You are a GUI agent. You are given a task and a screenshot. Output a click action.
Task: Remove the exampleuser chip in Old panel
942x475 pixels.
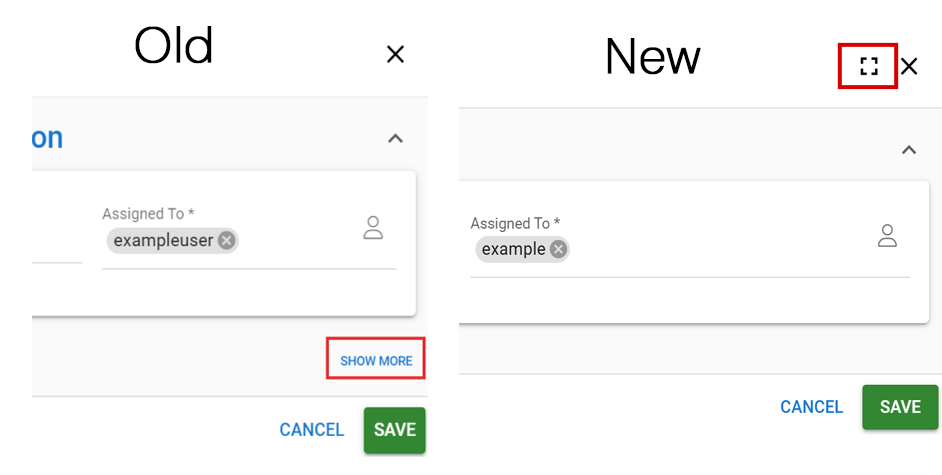(x=227, y=240)
